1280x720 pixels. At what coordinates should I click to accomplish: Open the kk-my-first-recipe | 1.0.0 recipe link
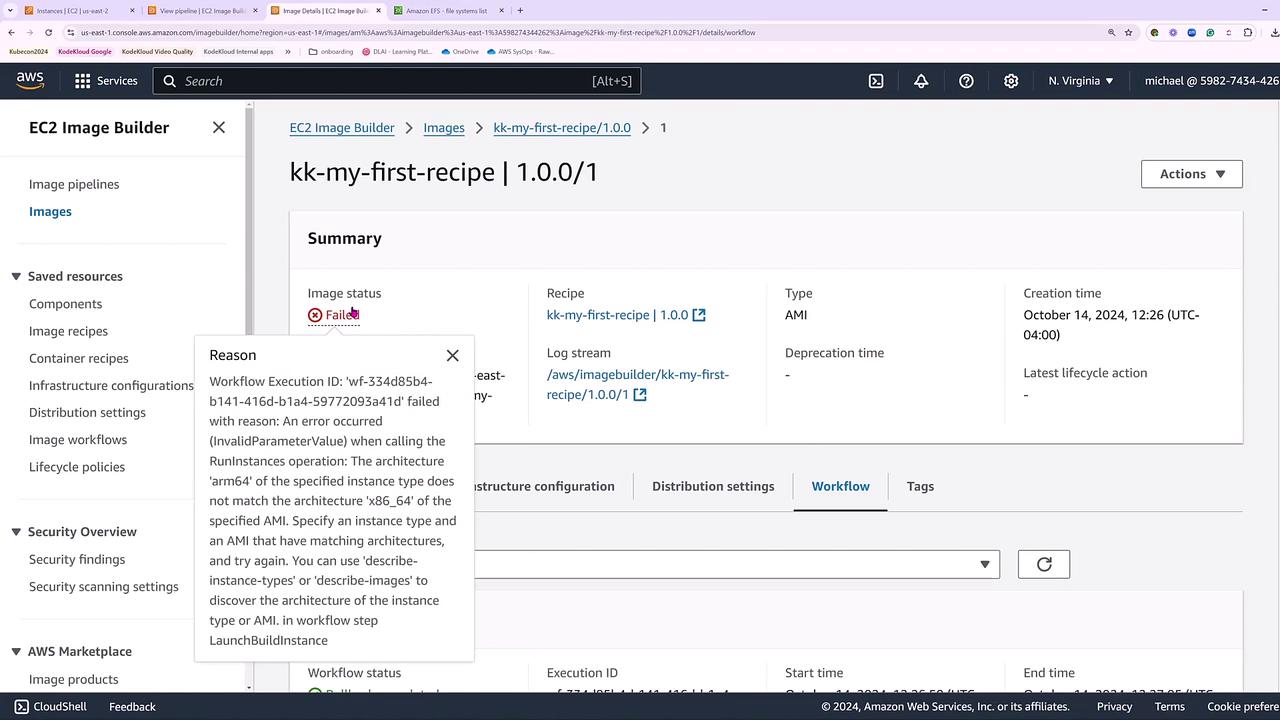(617, 315)
